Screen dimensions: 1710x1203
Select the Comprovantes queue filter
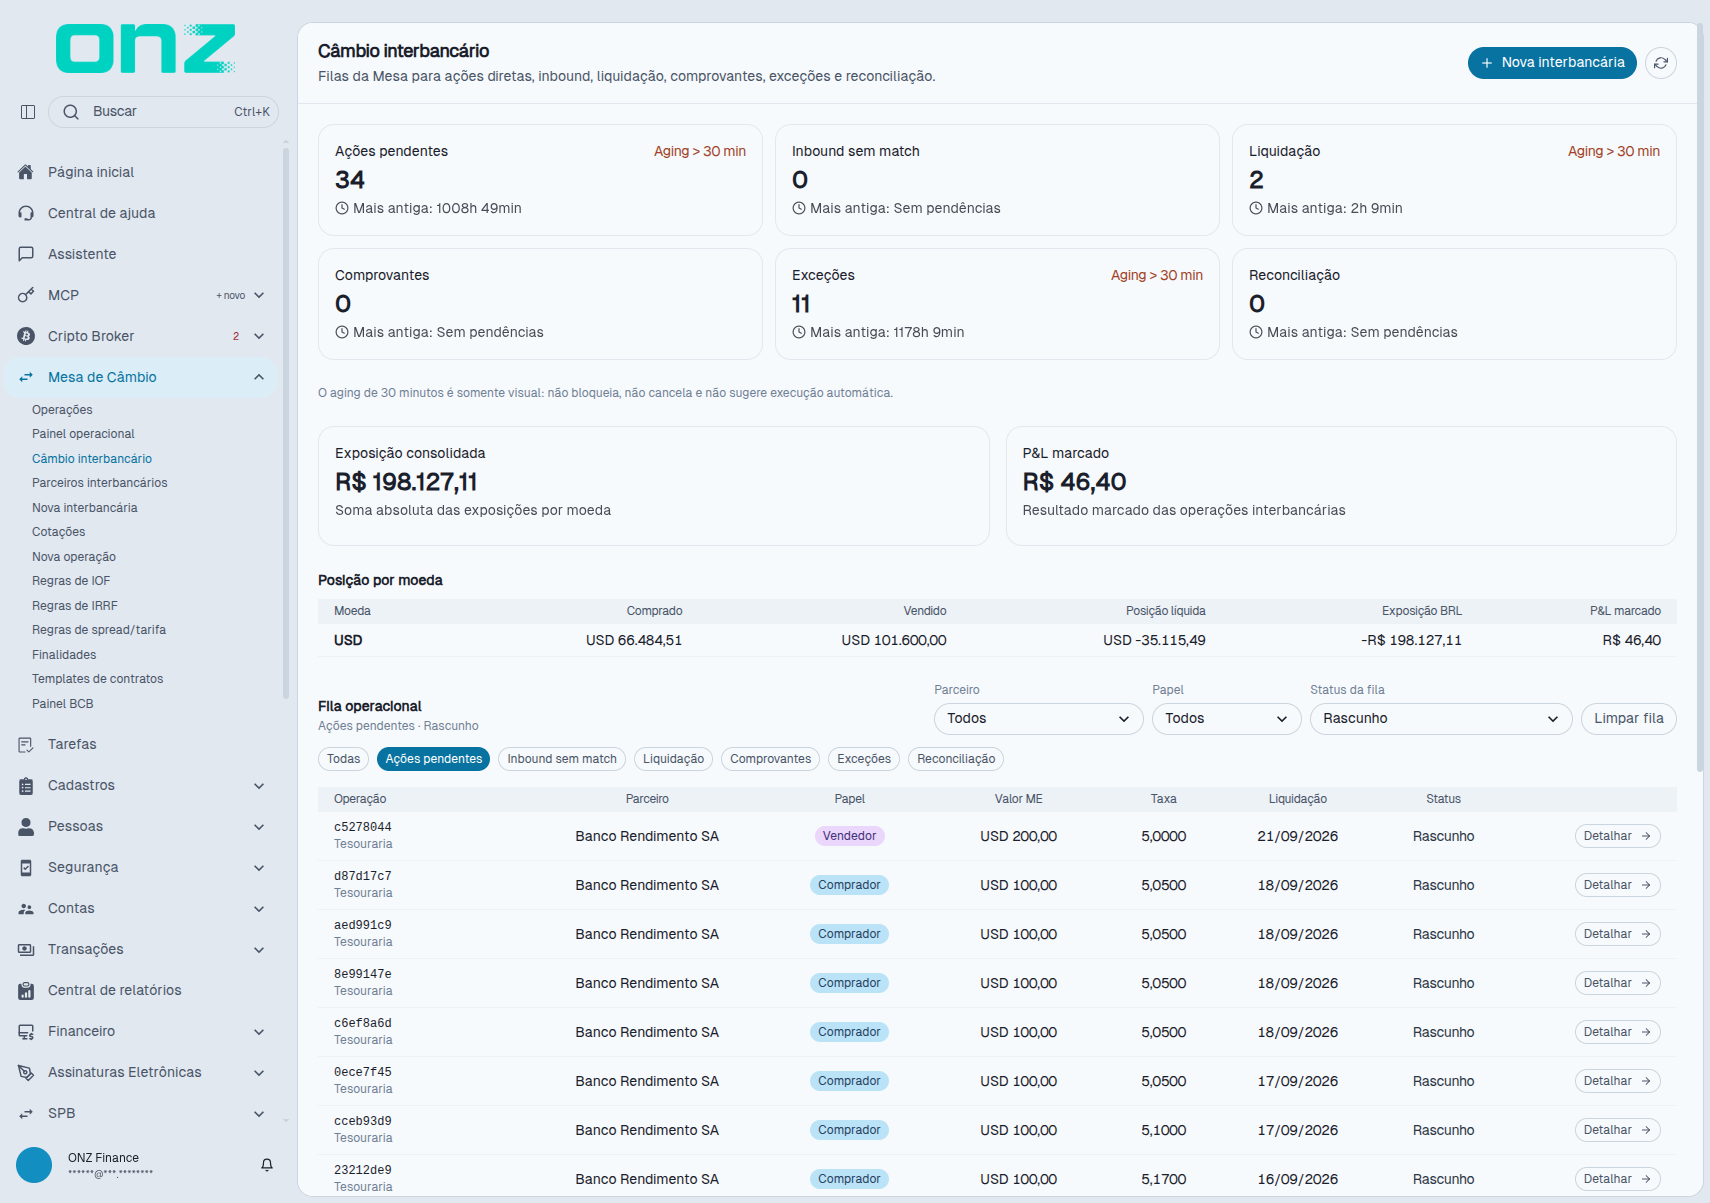click(x=771, y=759)
